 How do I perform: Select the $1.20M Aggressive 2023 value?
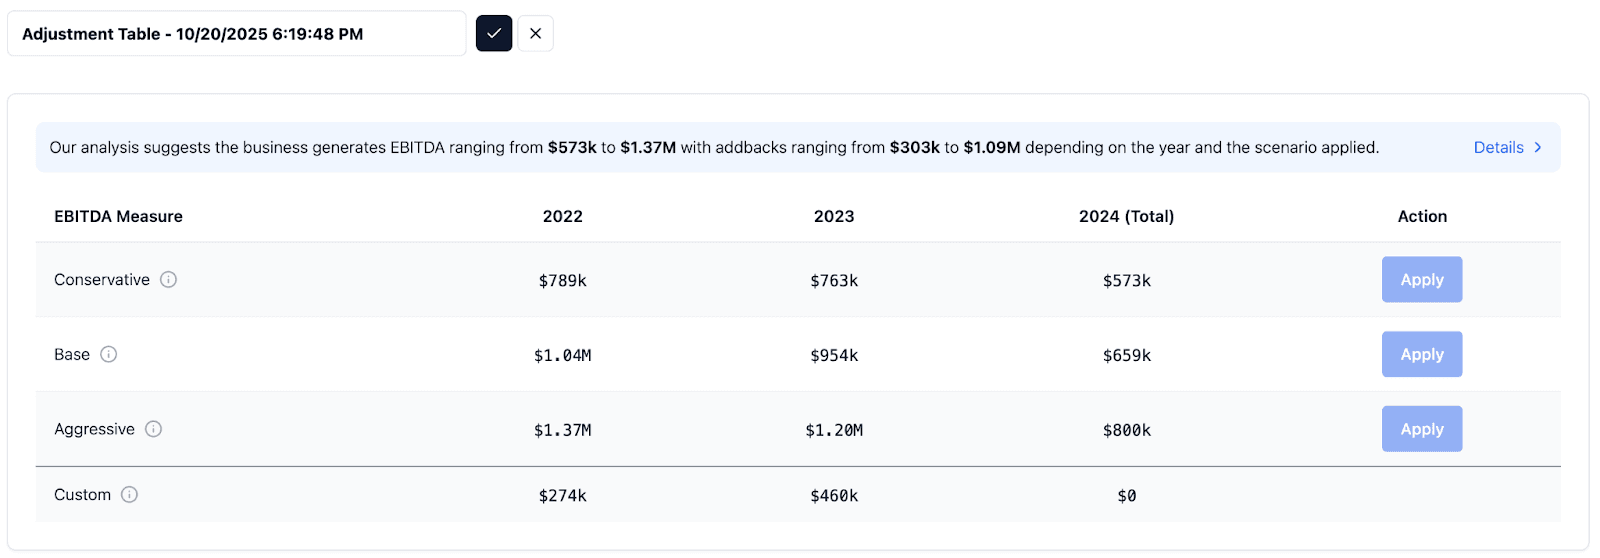coord(834,431)
